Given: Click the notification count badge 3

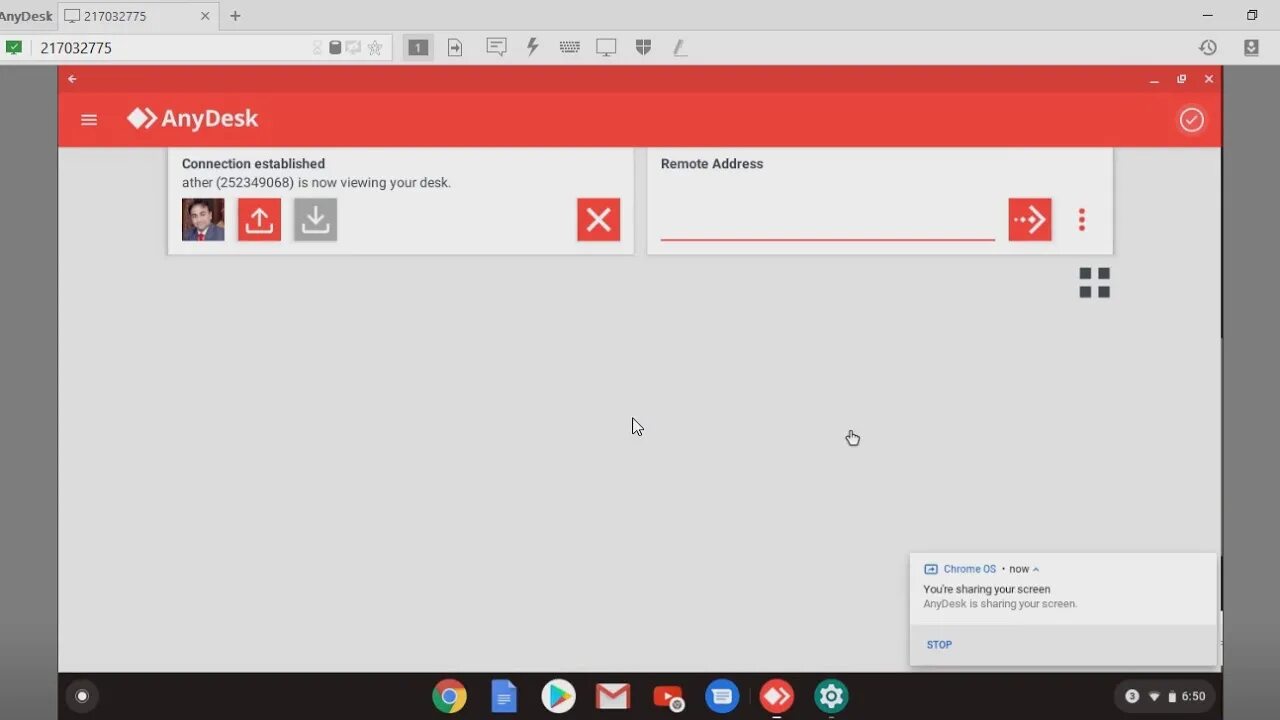Looking at the screenshot, I should pyautogui.click(x=1132, y=696).
